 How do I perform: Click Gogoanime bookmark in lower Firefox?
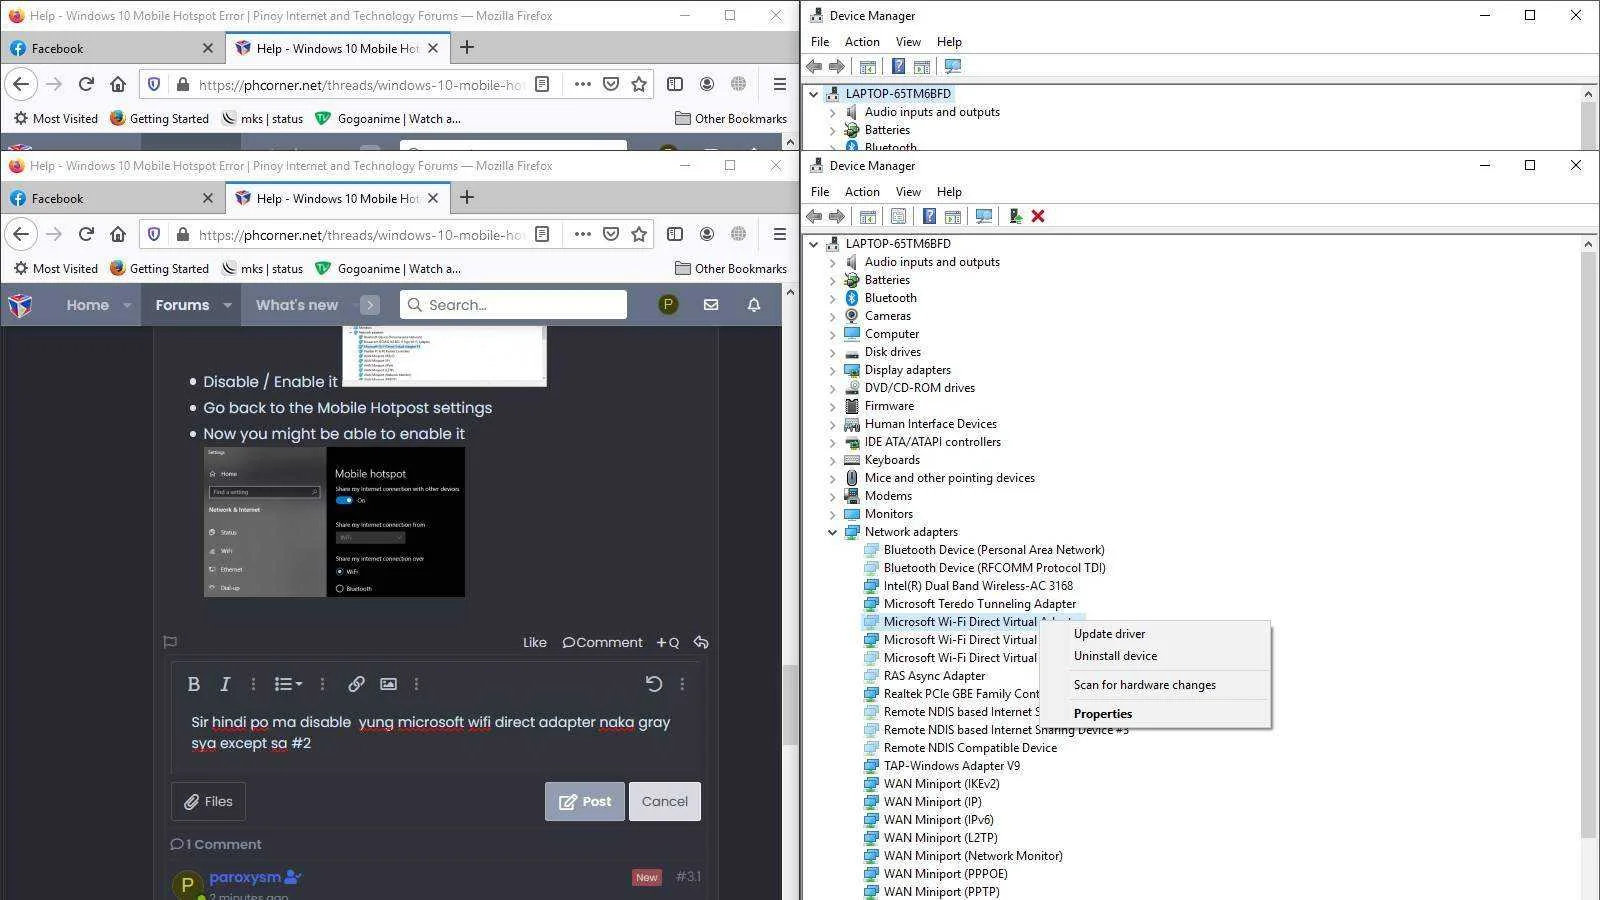click(x=388, y=268)
